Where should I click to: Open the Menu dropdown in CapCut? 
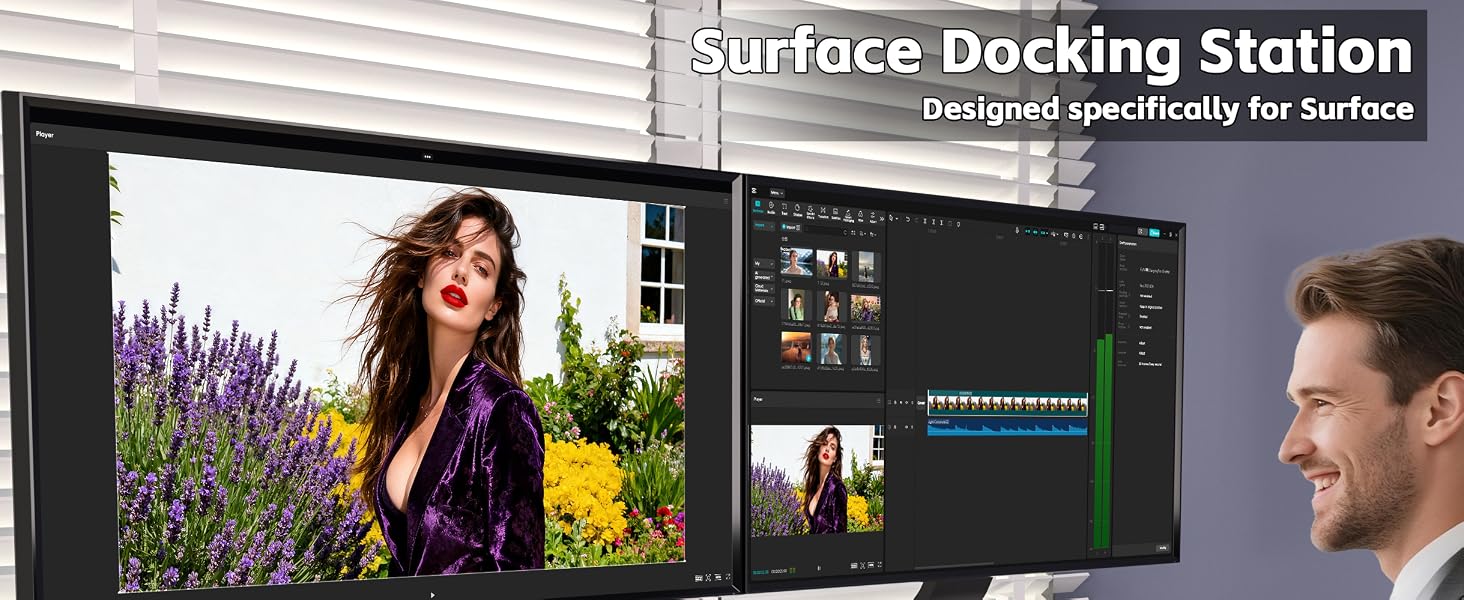coord(777,193)
